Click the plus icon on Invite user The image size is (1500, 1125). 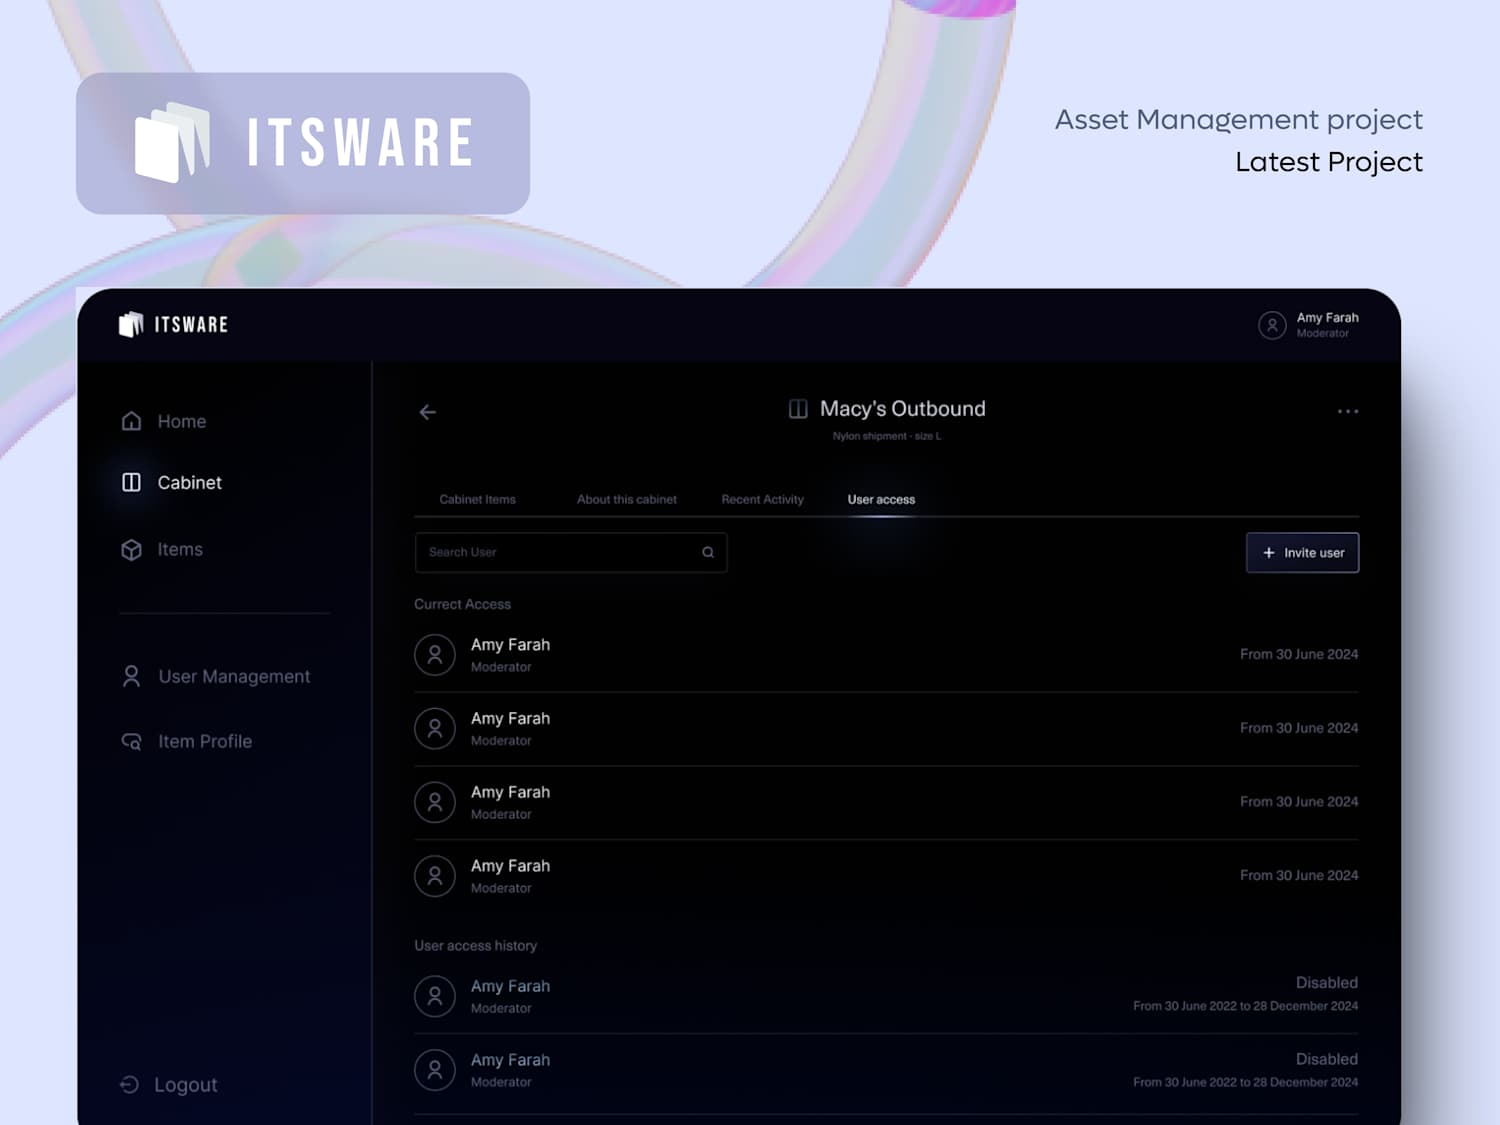click(1269, 552)
